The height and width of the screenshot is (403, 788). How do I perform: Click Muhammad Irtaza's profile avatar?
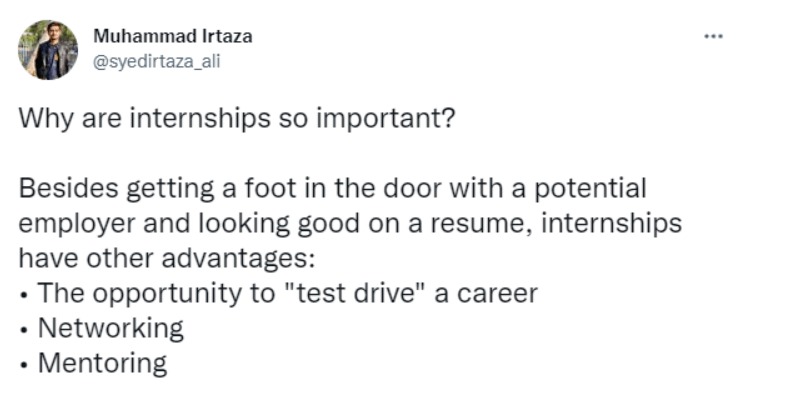(48, 49)
